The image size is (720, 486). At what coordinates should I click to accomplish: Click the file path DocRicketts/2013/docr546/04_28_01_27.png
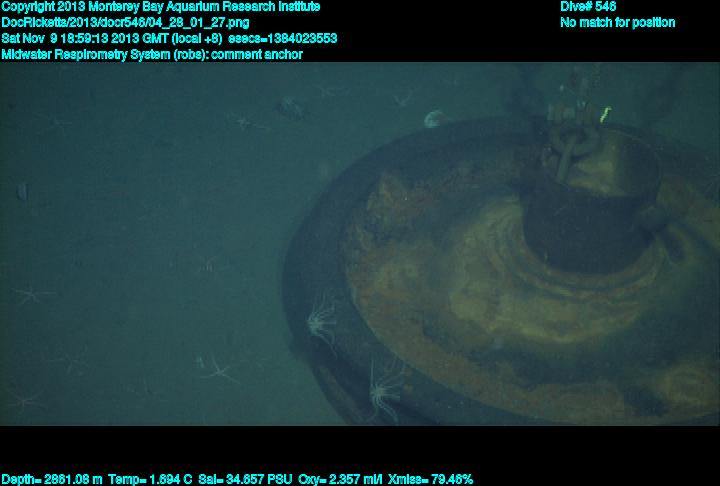(x=125, y=23)
